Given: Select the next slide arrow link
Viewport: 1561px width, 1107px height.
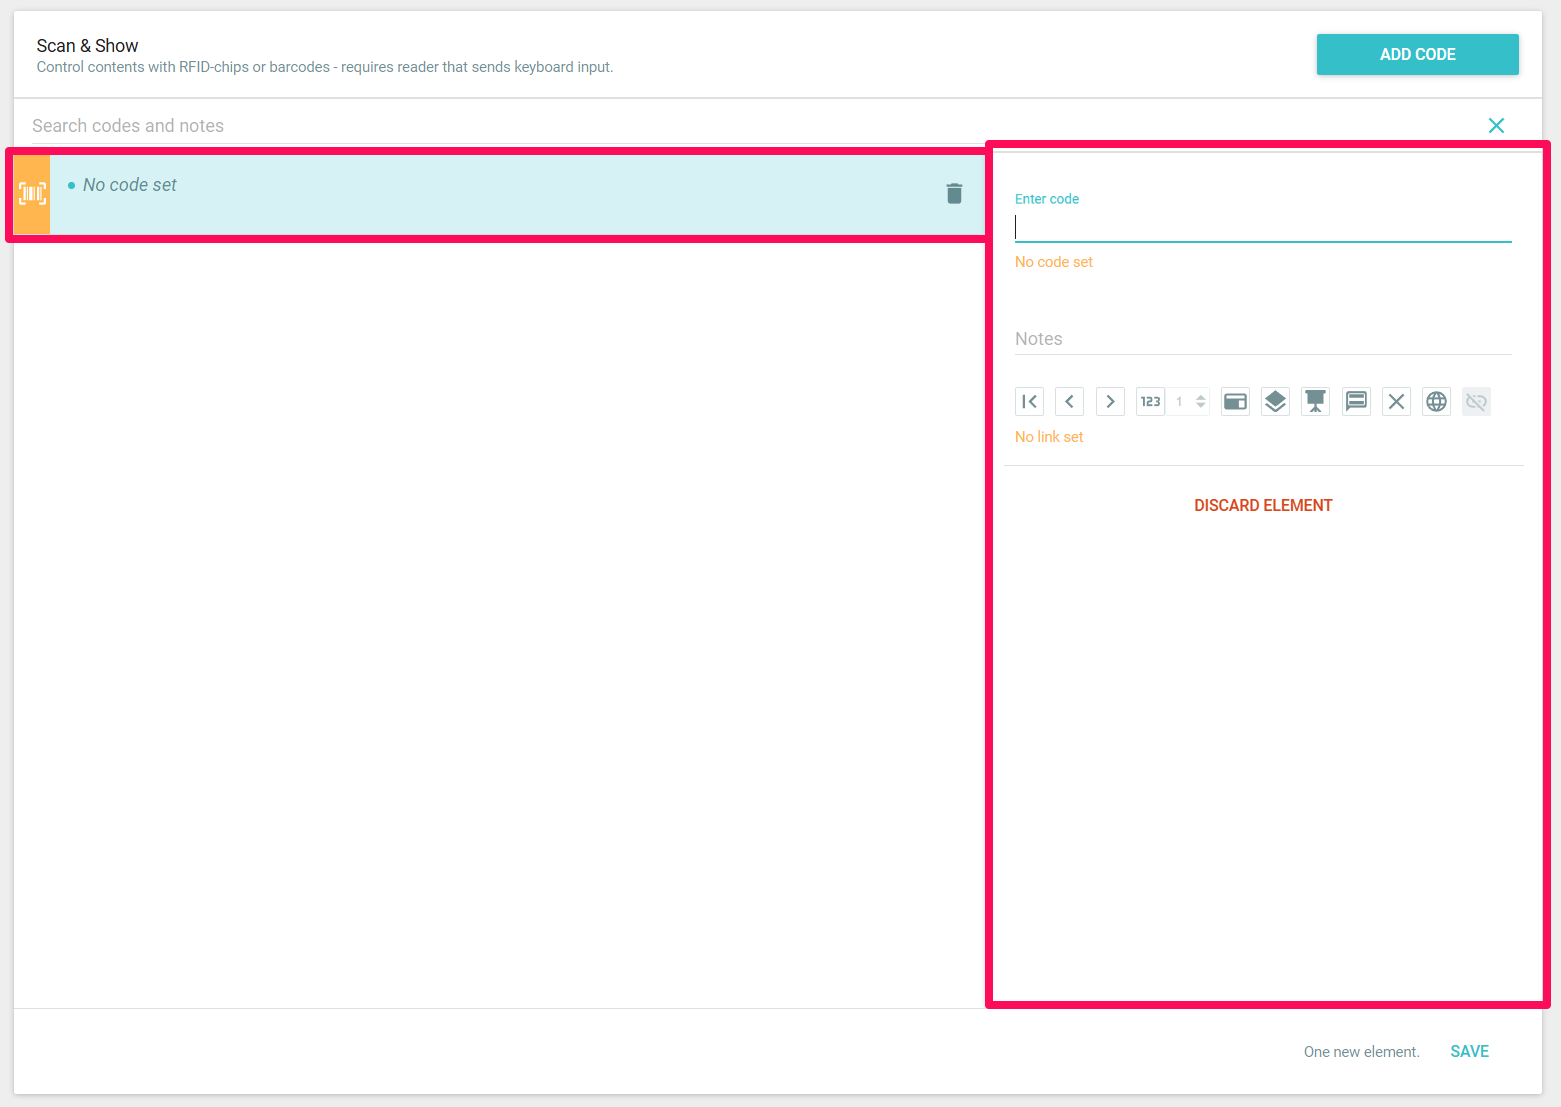Looking at the screenshot, I should pos(1110,402).
